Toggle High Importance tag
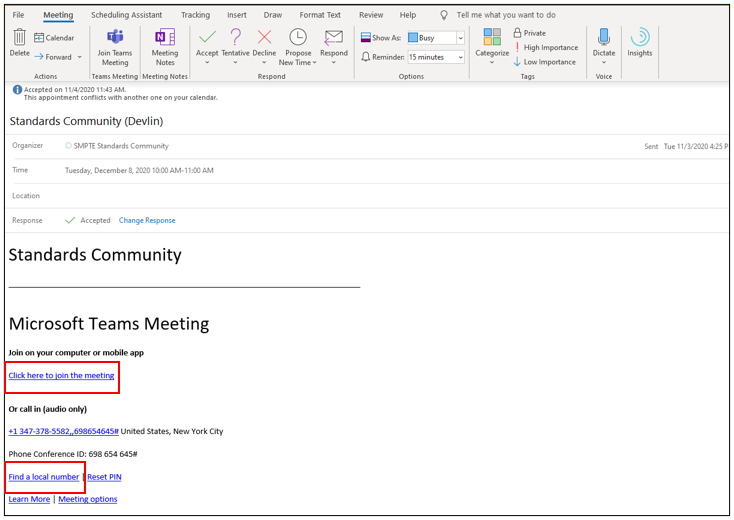The width and height of the screenshot is (734, 520). 545,47
